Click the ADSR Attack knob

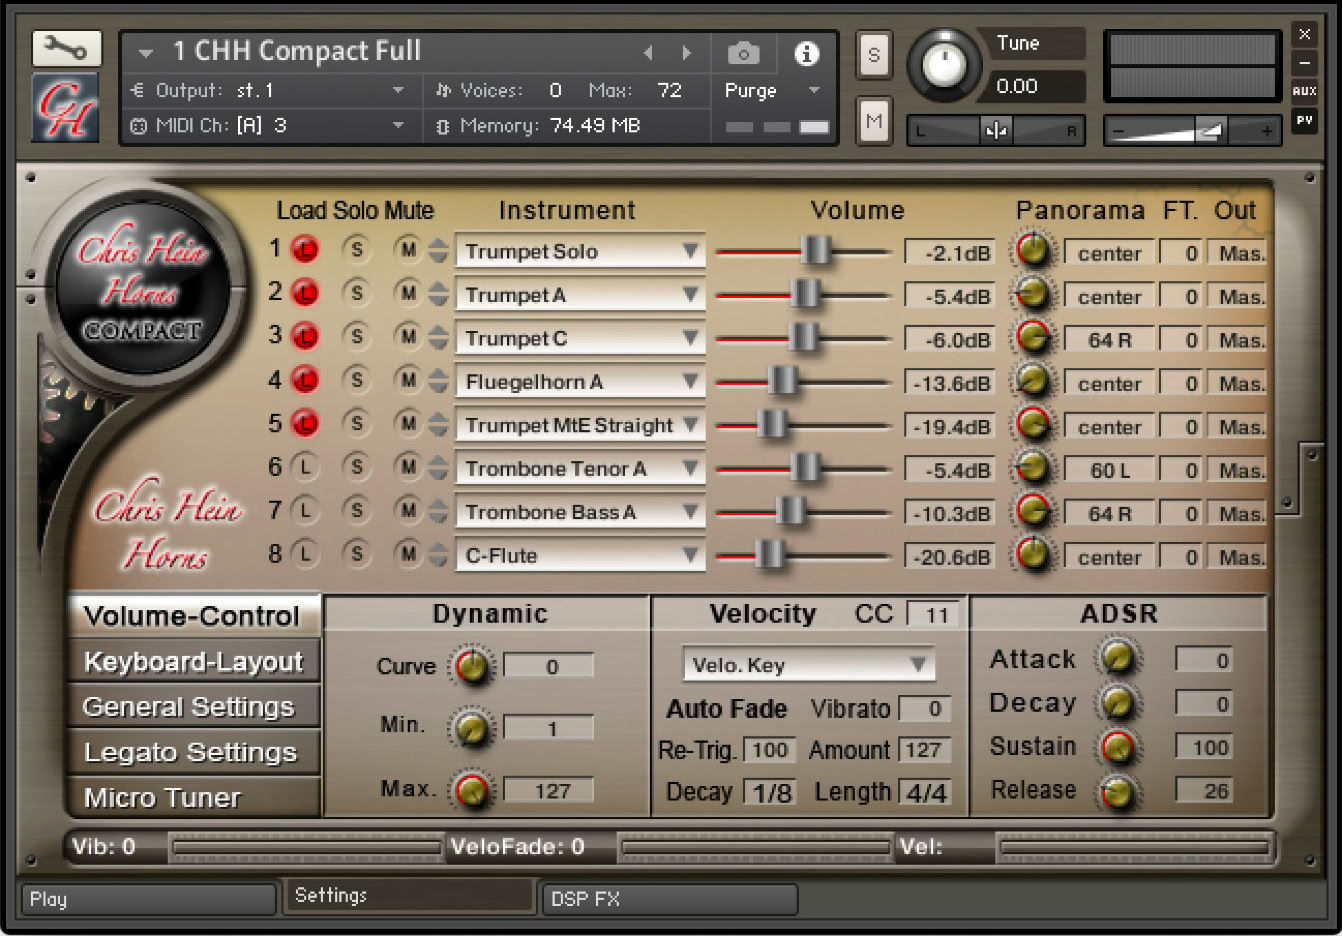(x=1117, y=658)
